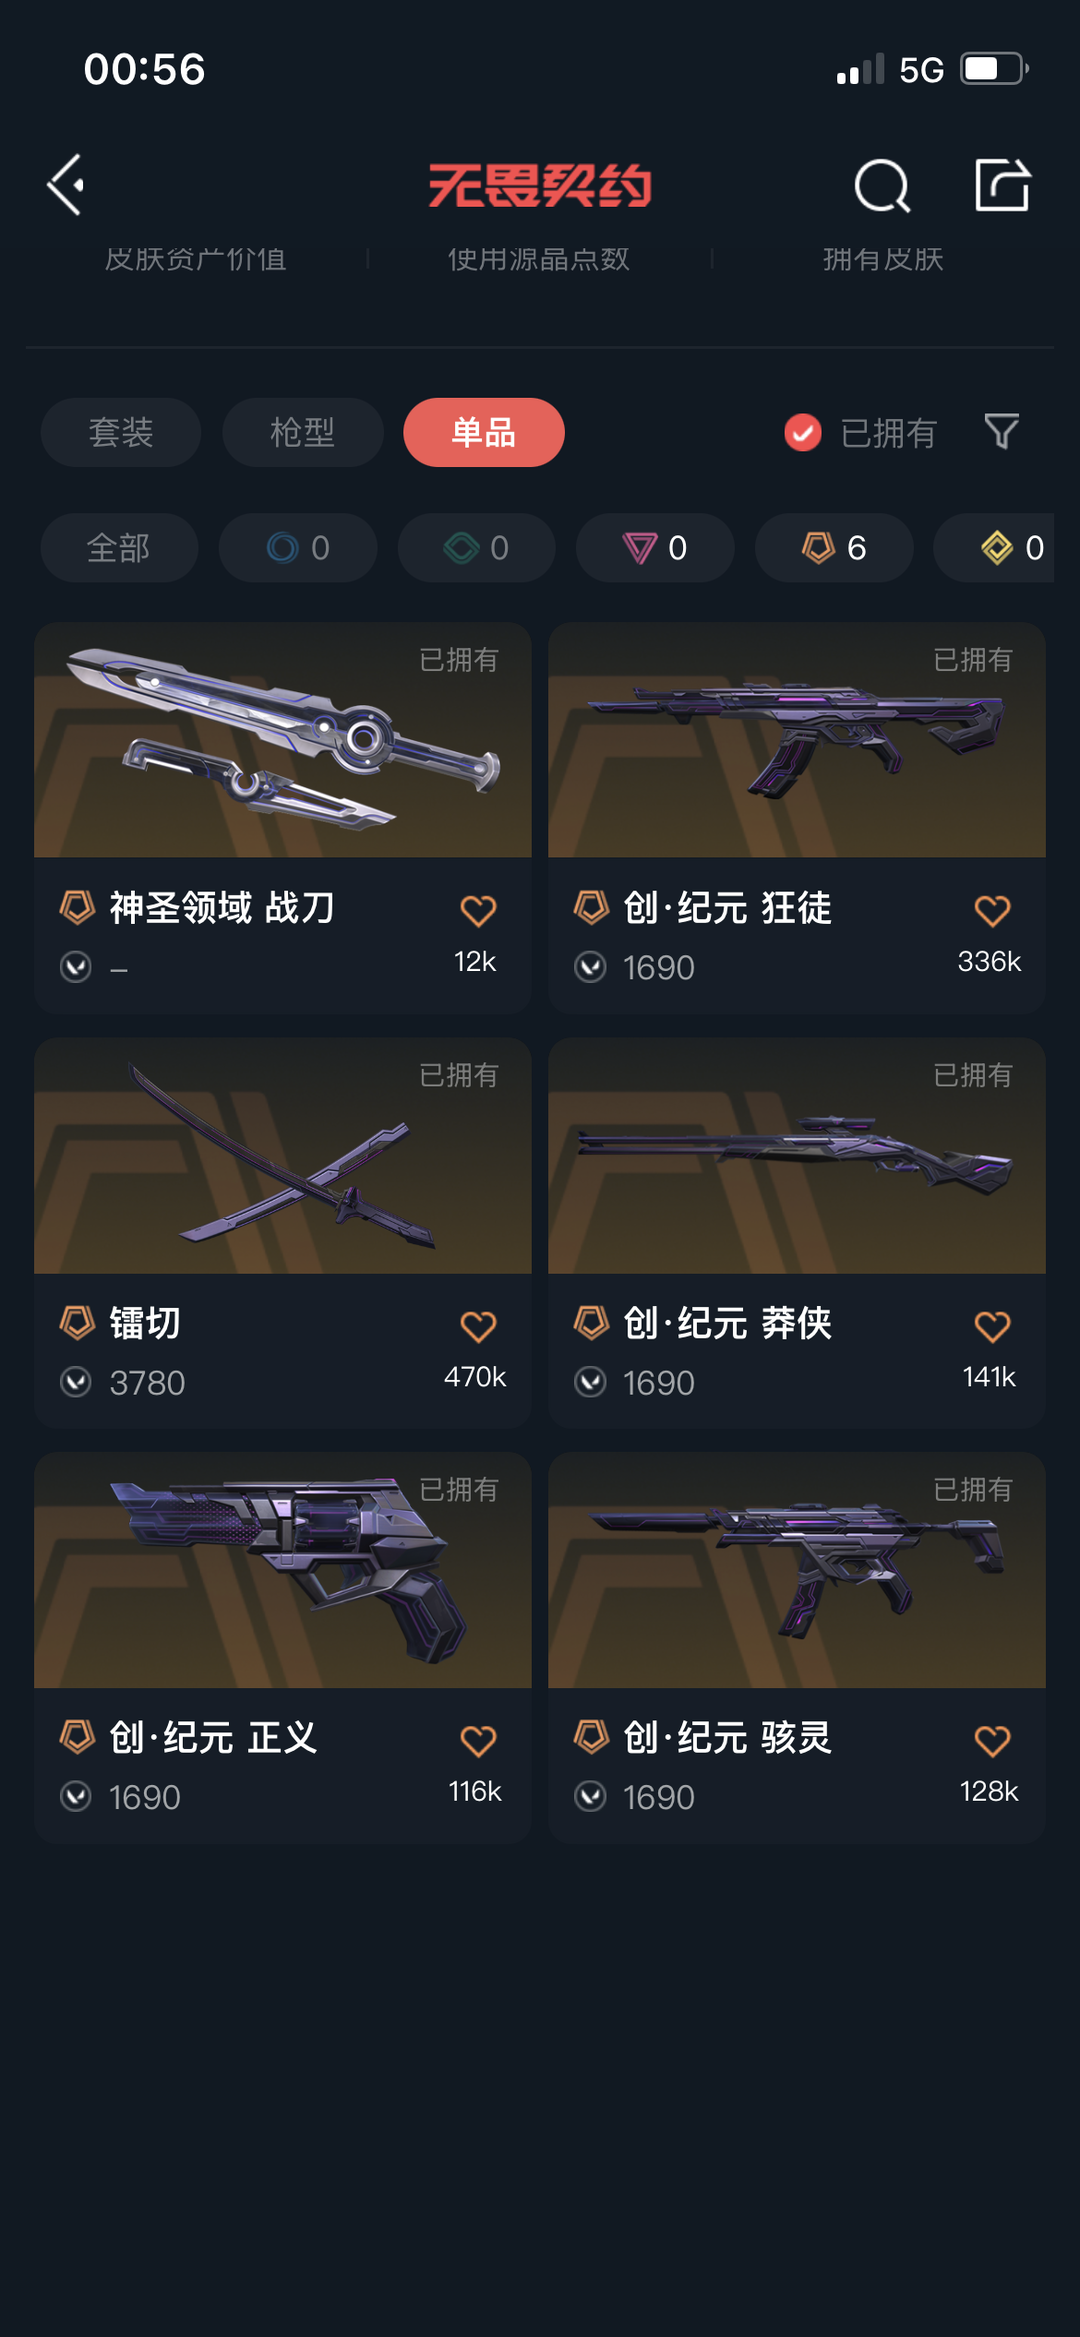The image size is (1080, 2337).
Task: Filter by orange tier showing 6
Action: 833,548
